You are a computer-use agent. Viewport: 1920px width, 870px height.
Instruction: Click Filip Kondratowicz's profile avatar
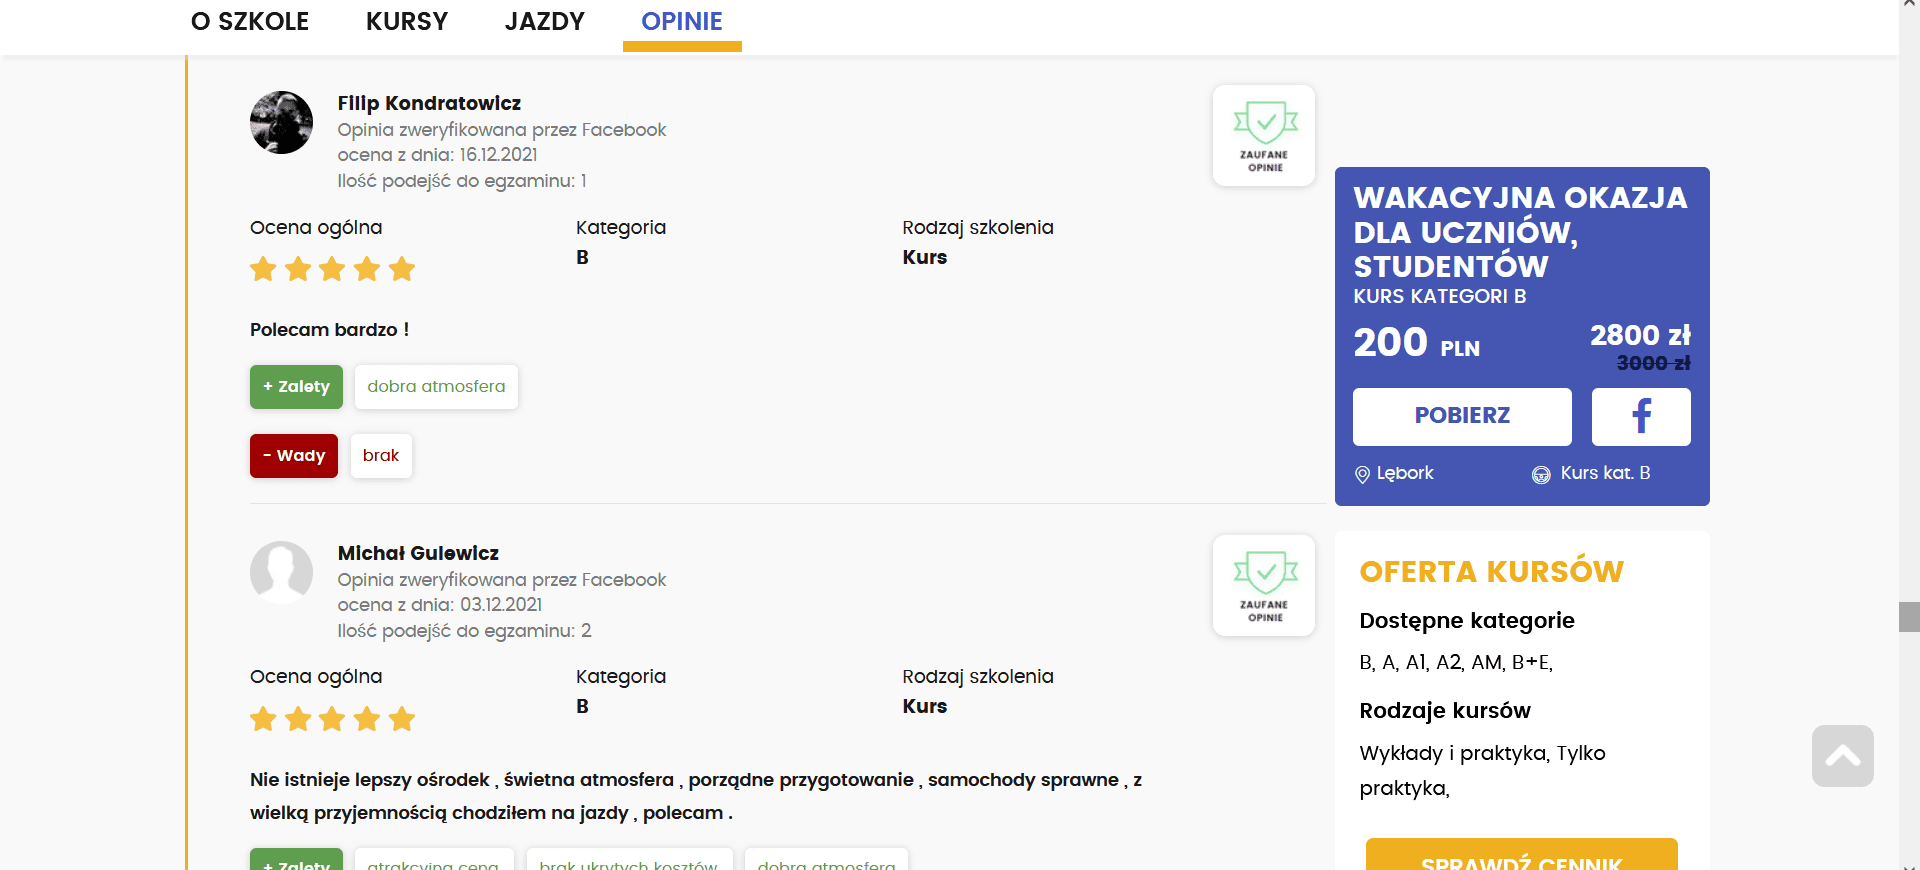click(x=281, y=123)
